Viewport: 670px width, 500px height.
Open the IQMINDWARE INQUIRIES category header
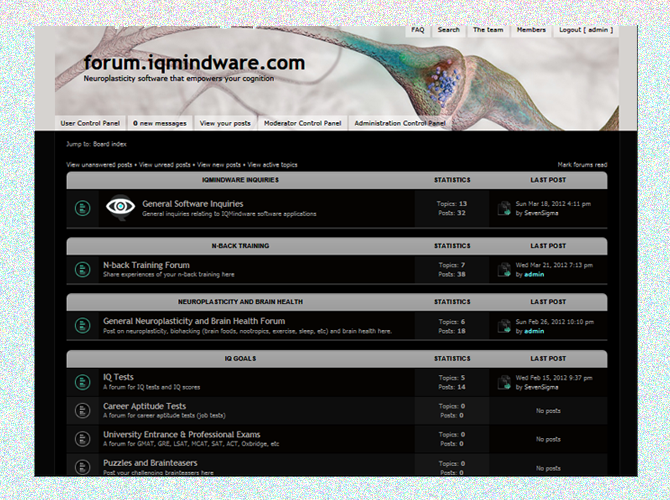pos(241,180)
